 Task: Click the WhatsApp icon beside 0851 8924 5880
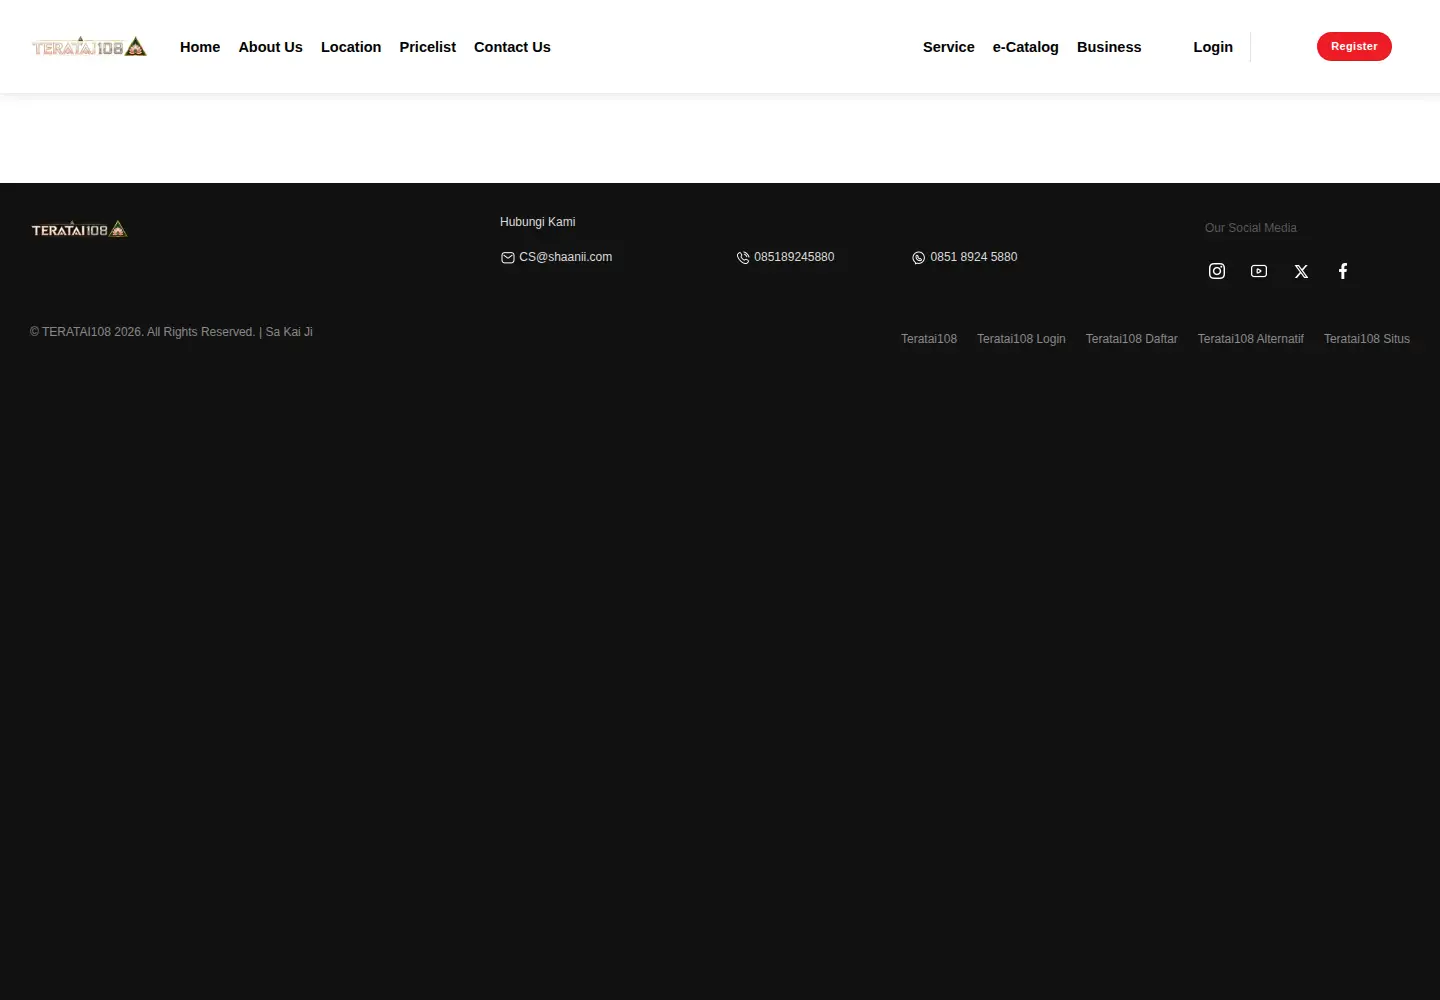[919, 258]
